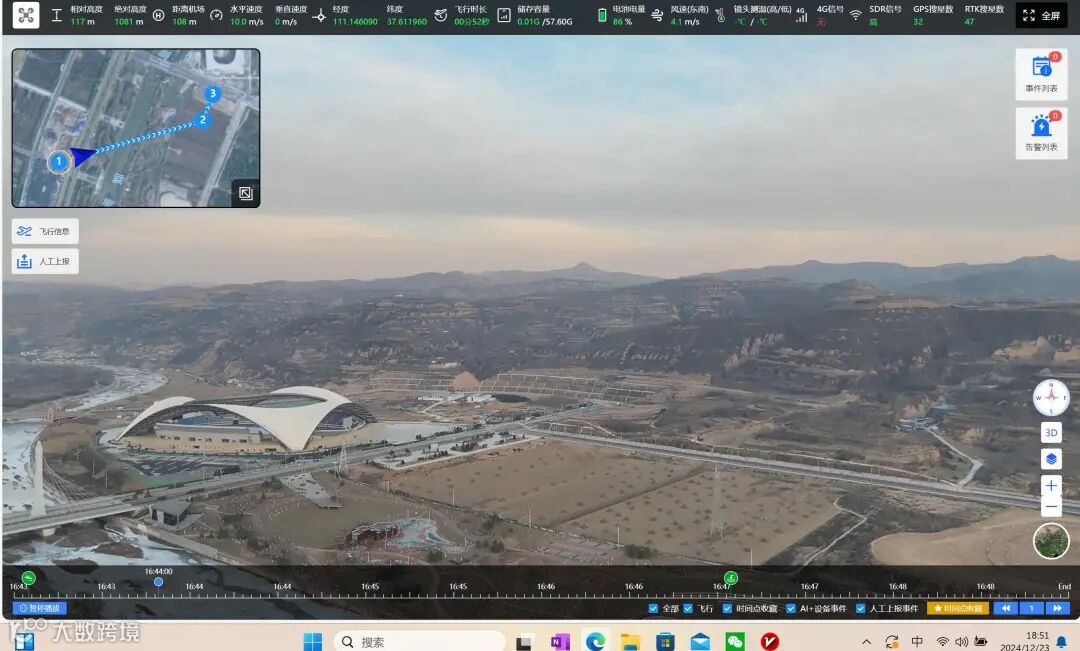The height and width of the screenshot is (651, 1080).
Task: Click the orange 时间点收藏 bookmark button
Action: 958,608
